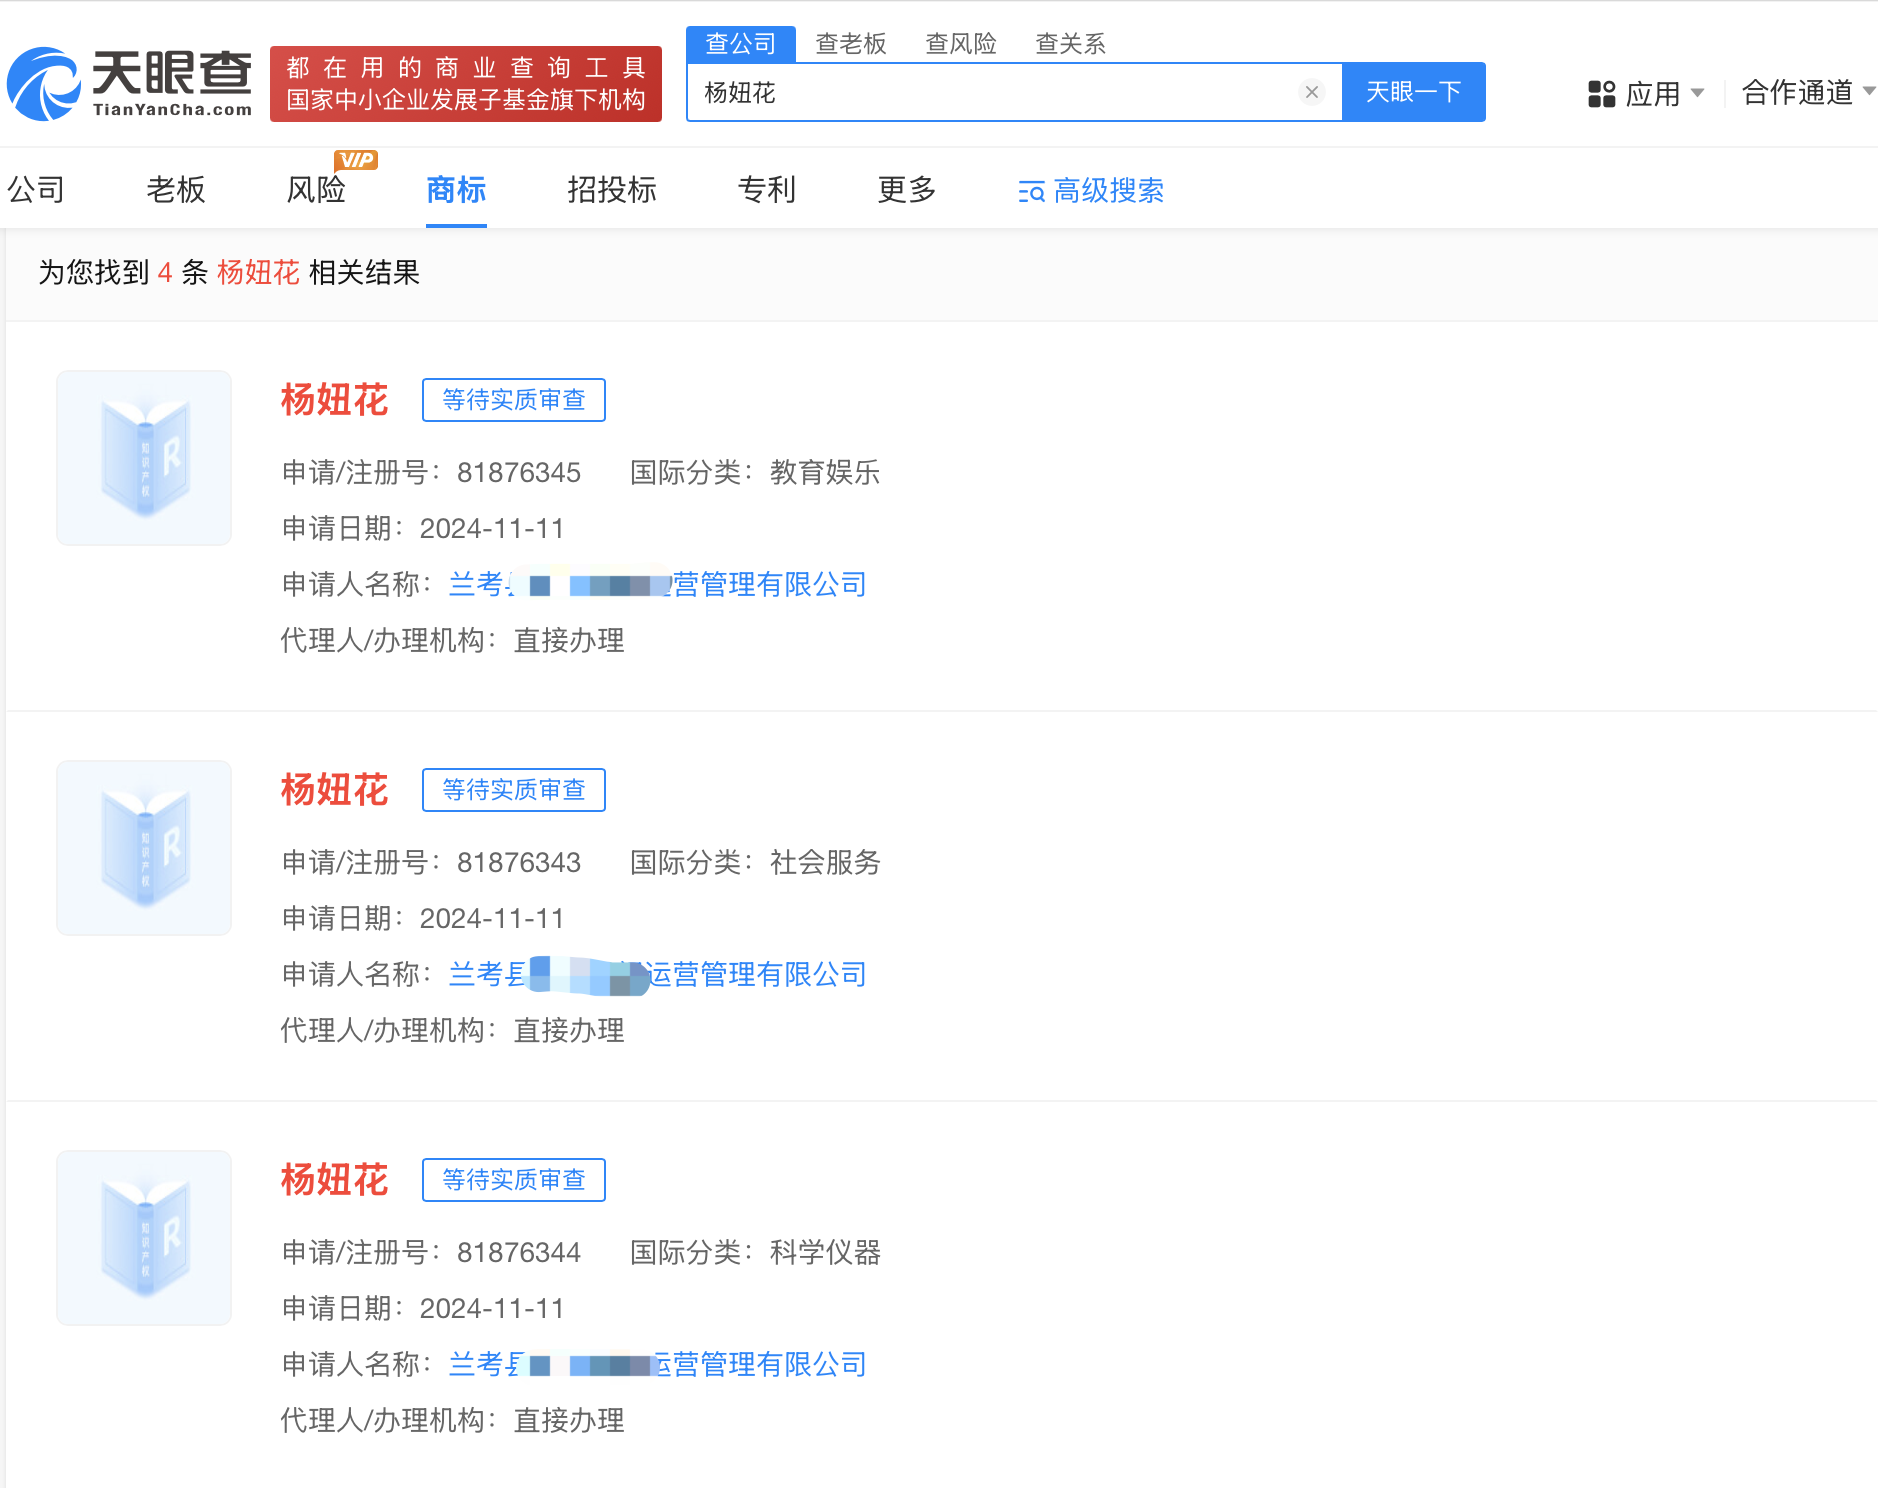This screenshot has width=1878, height=1488.
Task: Select the 查老板 search tab
Action: coord(851,44)
